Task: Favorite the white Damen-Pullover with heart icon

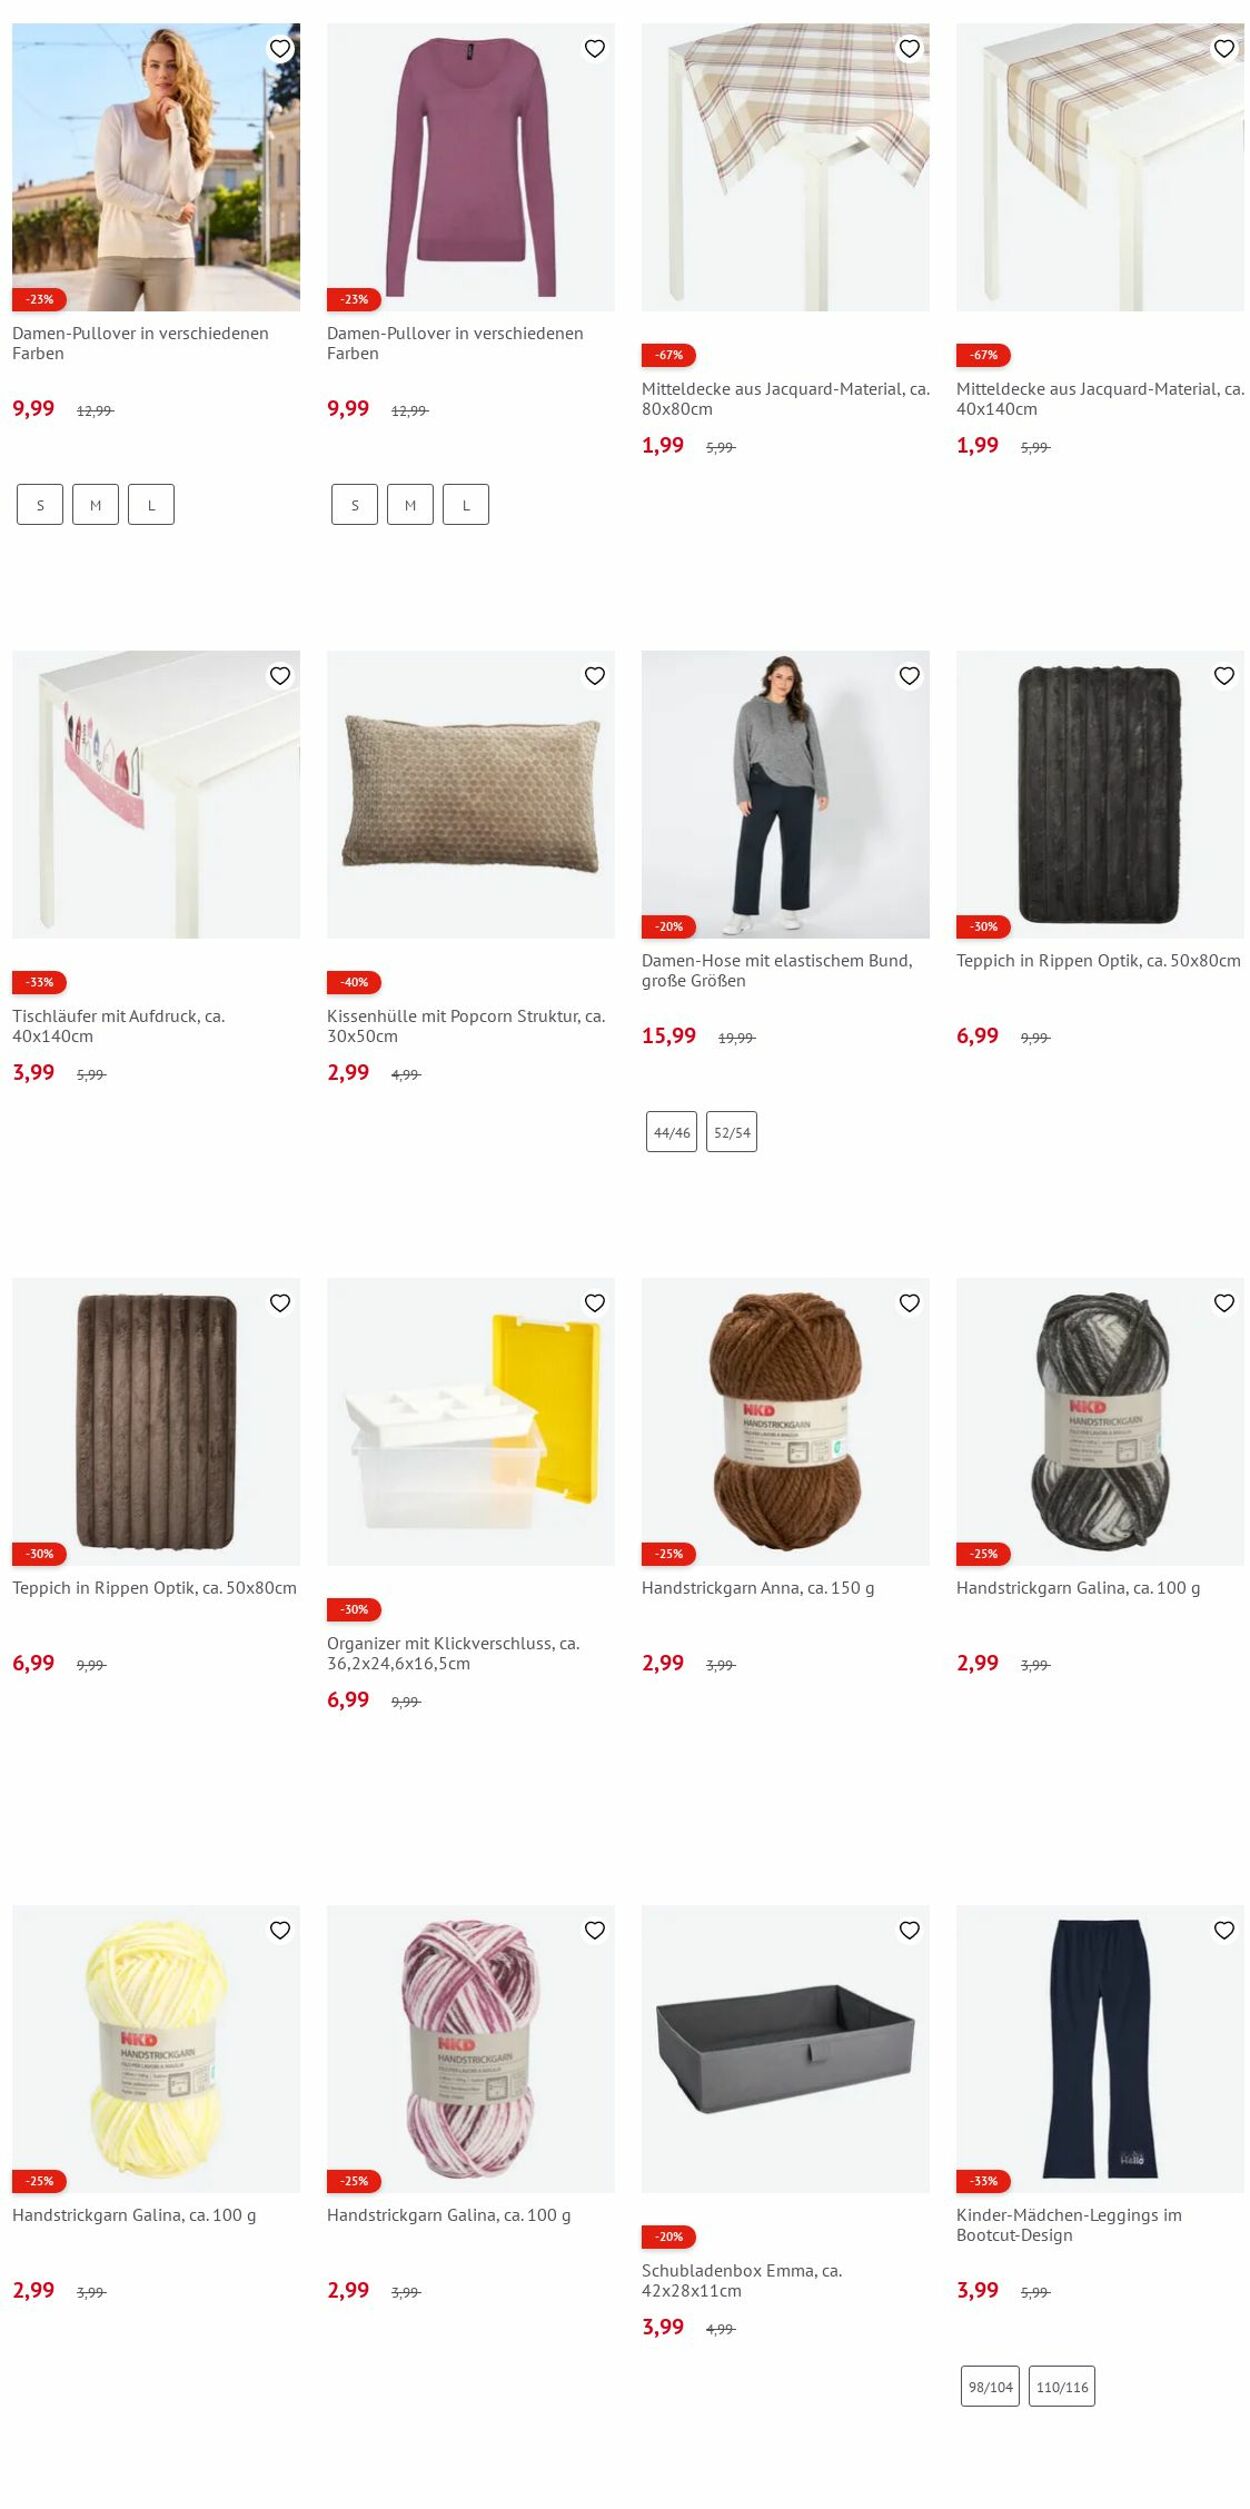Action: click(280, 49)
